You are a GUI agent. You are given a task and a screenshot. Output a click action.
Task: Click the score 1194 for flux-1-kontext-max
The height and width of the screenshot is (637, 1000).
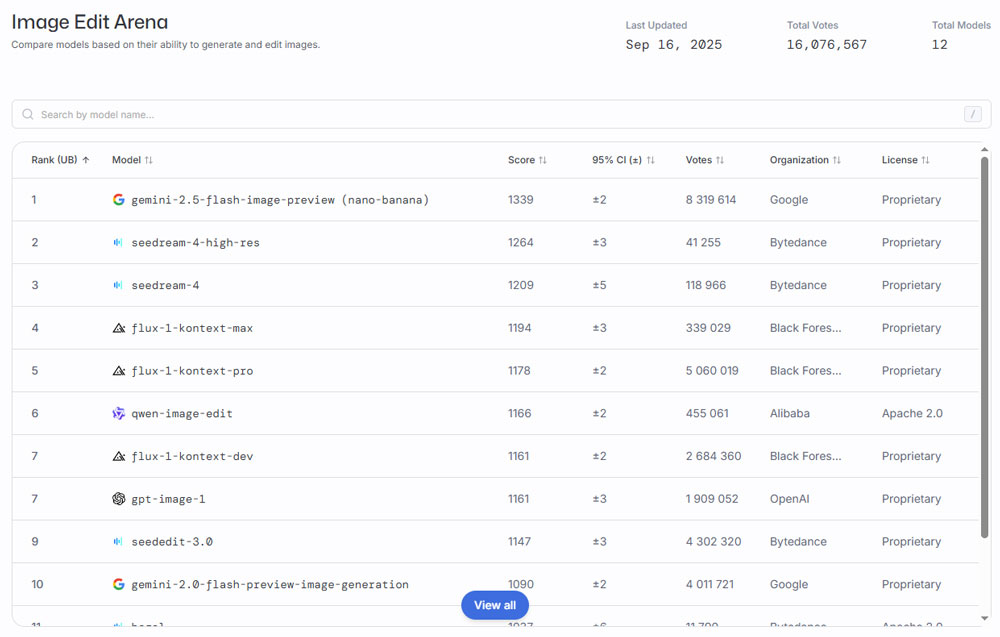[x=520, y=328]
